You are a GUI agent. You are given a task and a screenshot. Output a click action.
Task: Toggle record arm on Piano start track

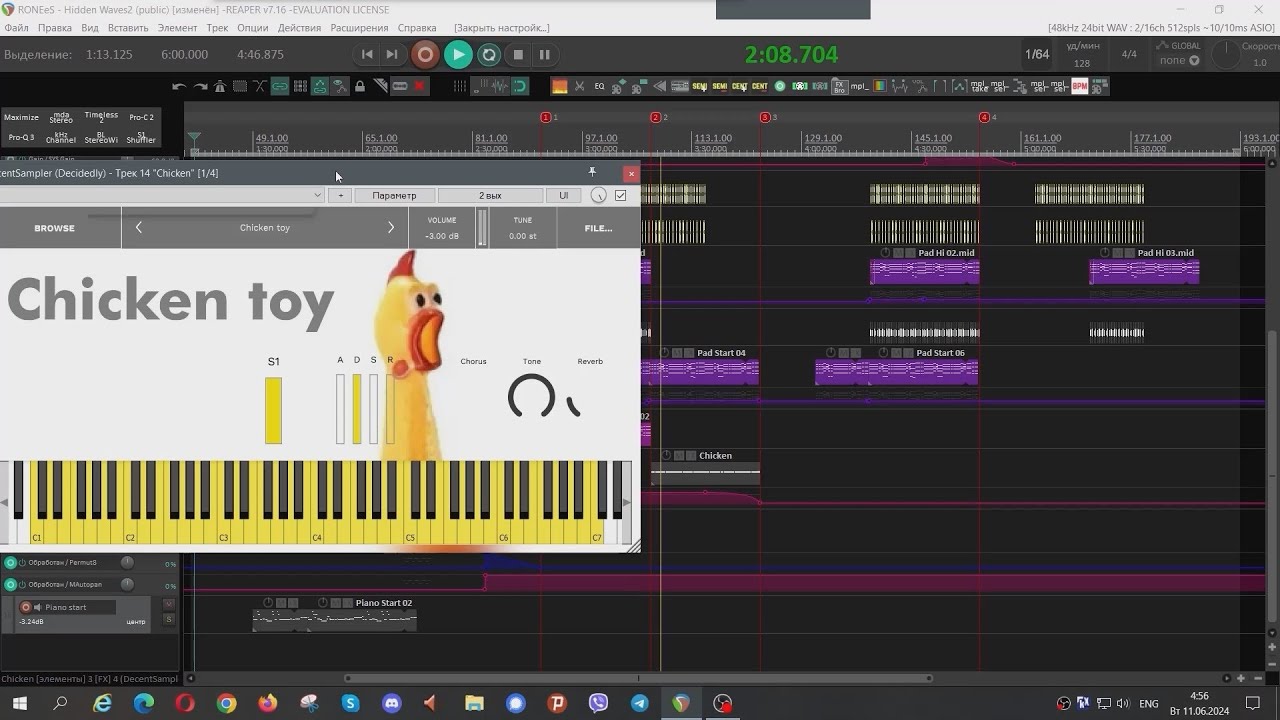coord(26,607)
